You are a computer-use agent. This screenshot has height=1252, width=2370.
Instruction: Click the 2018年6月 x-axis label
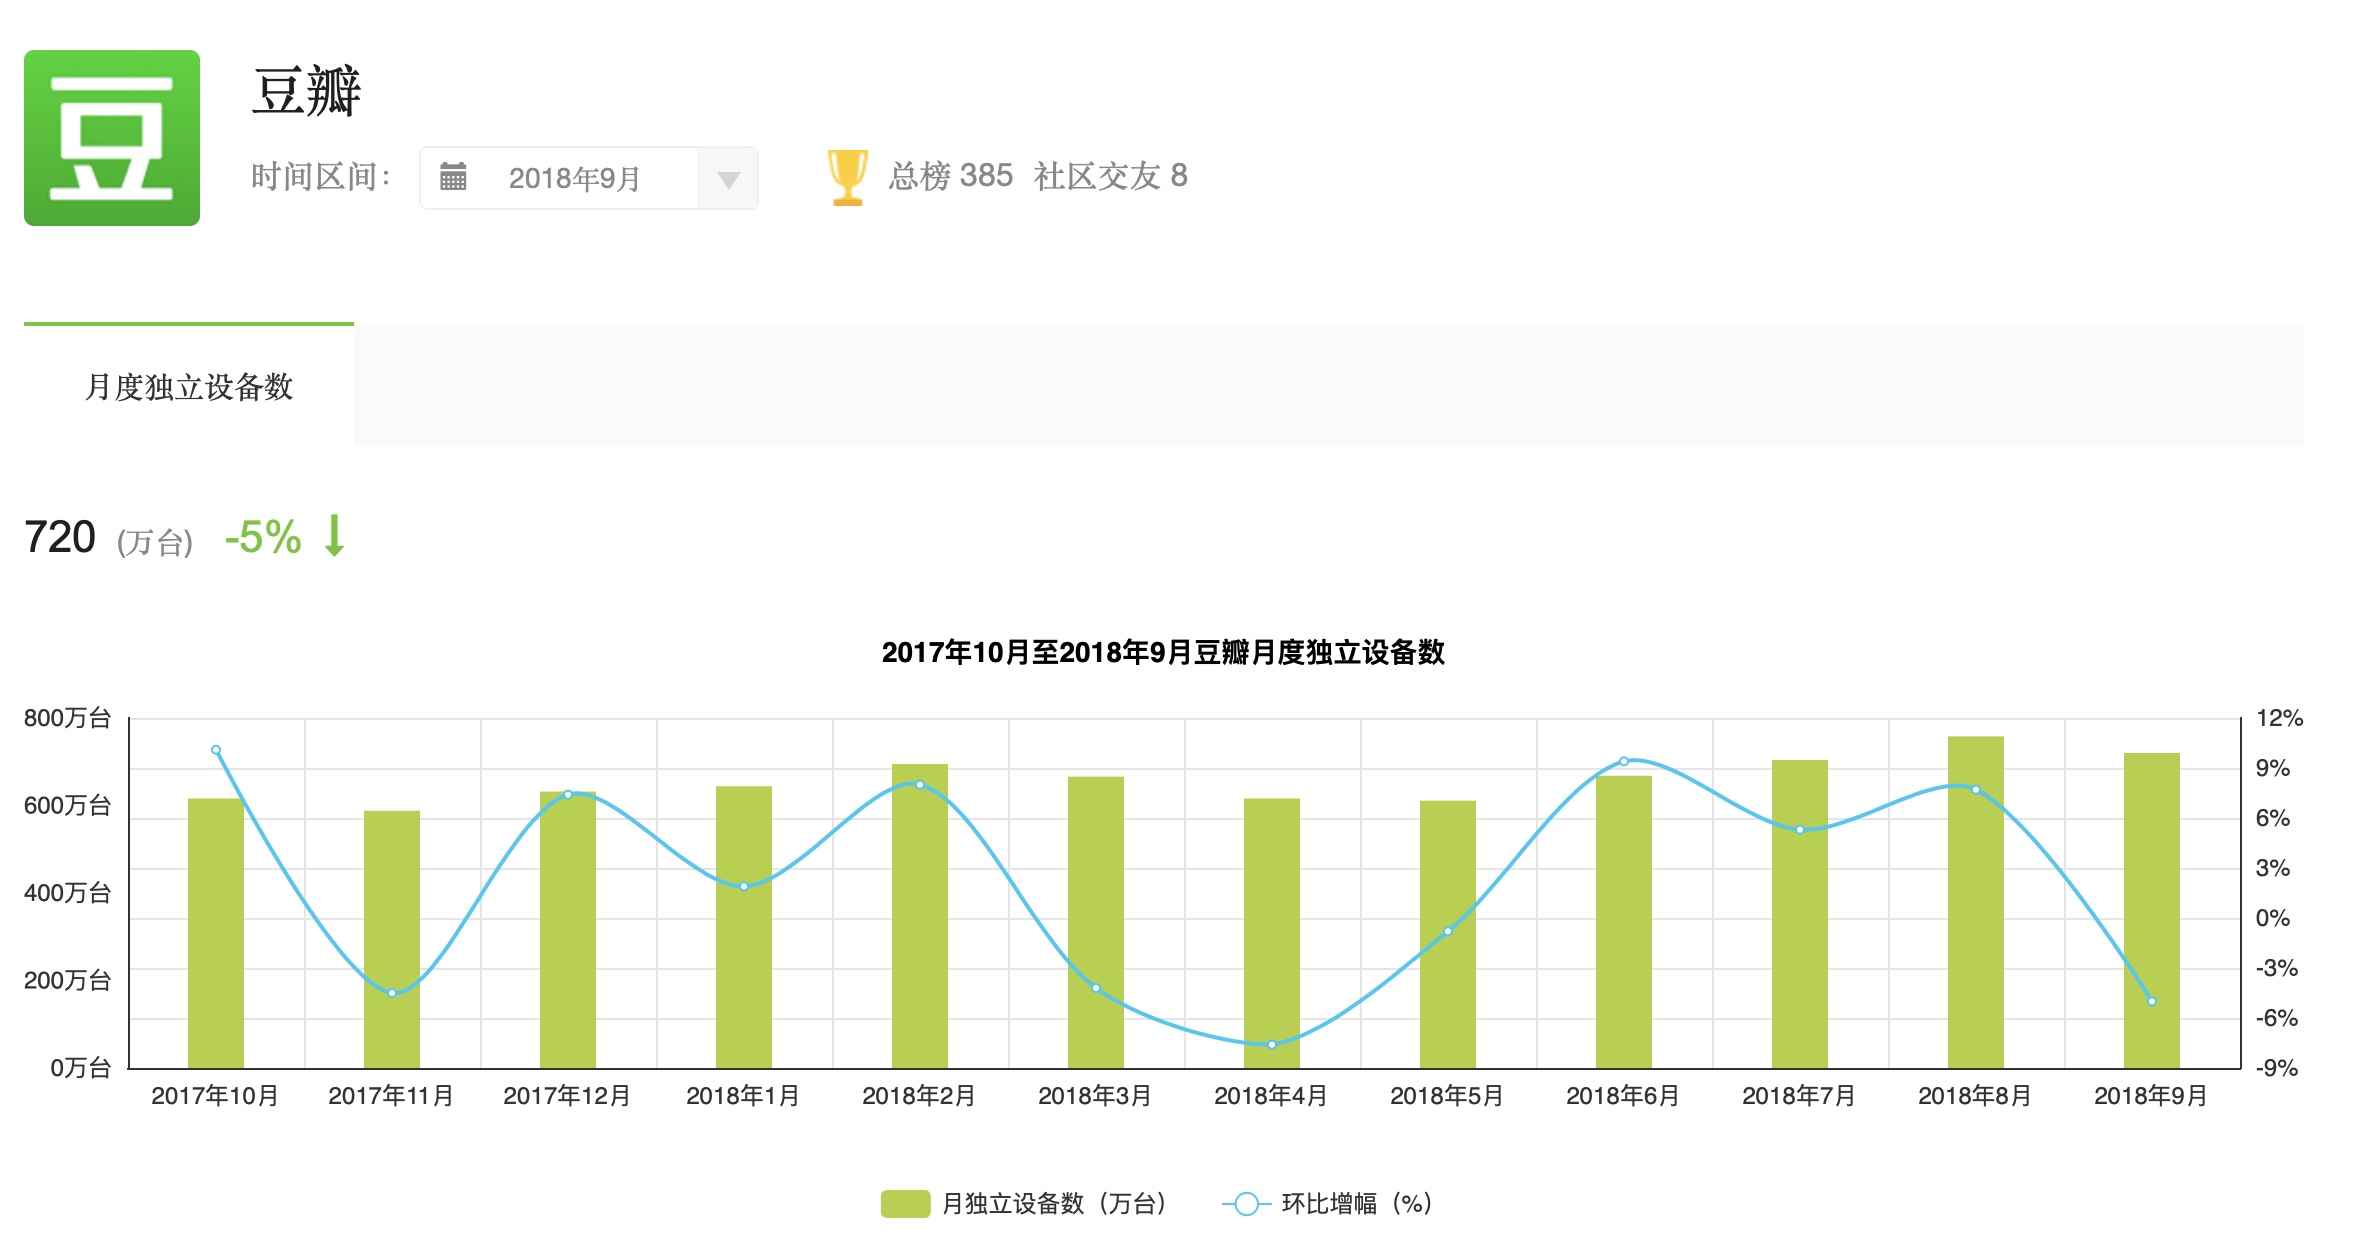pyautogui.click(x=1623, y=1096)
